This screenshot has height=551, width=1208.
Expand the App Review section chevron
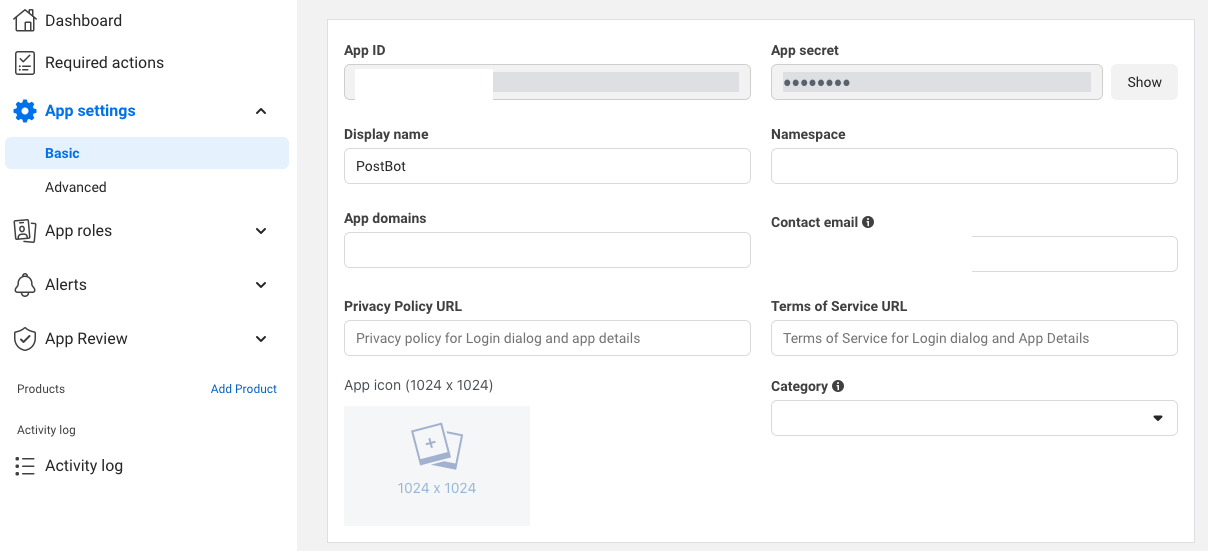(261, 339)
